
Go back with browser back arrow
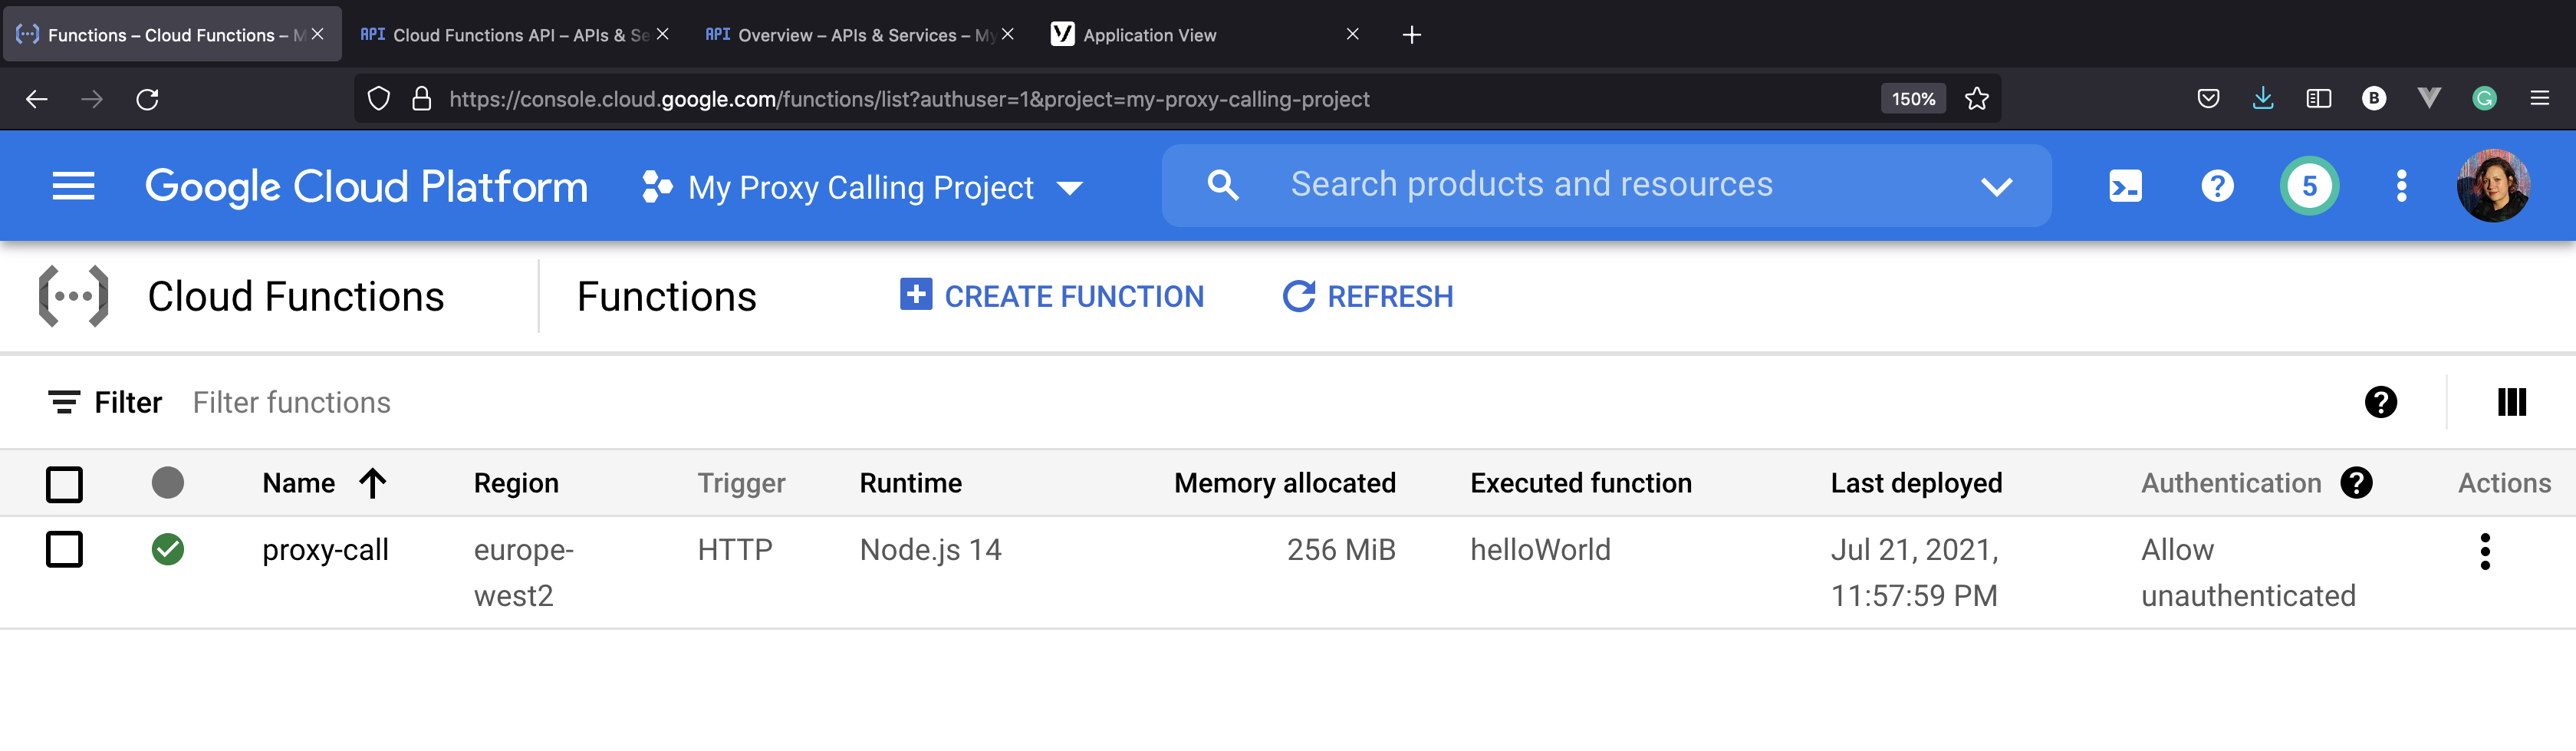coord(37,99)
